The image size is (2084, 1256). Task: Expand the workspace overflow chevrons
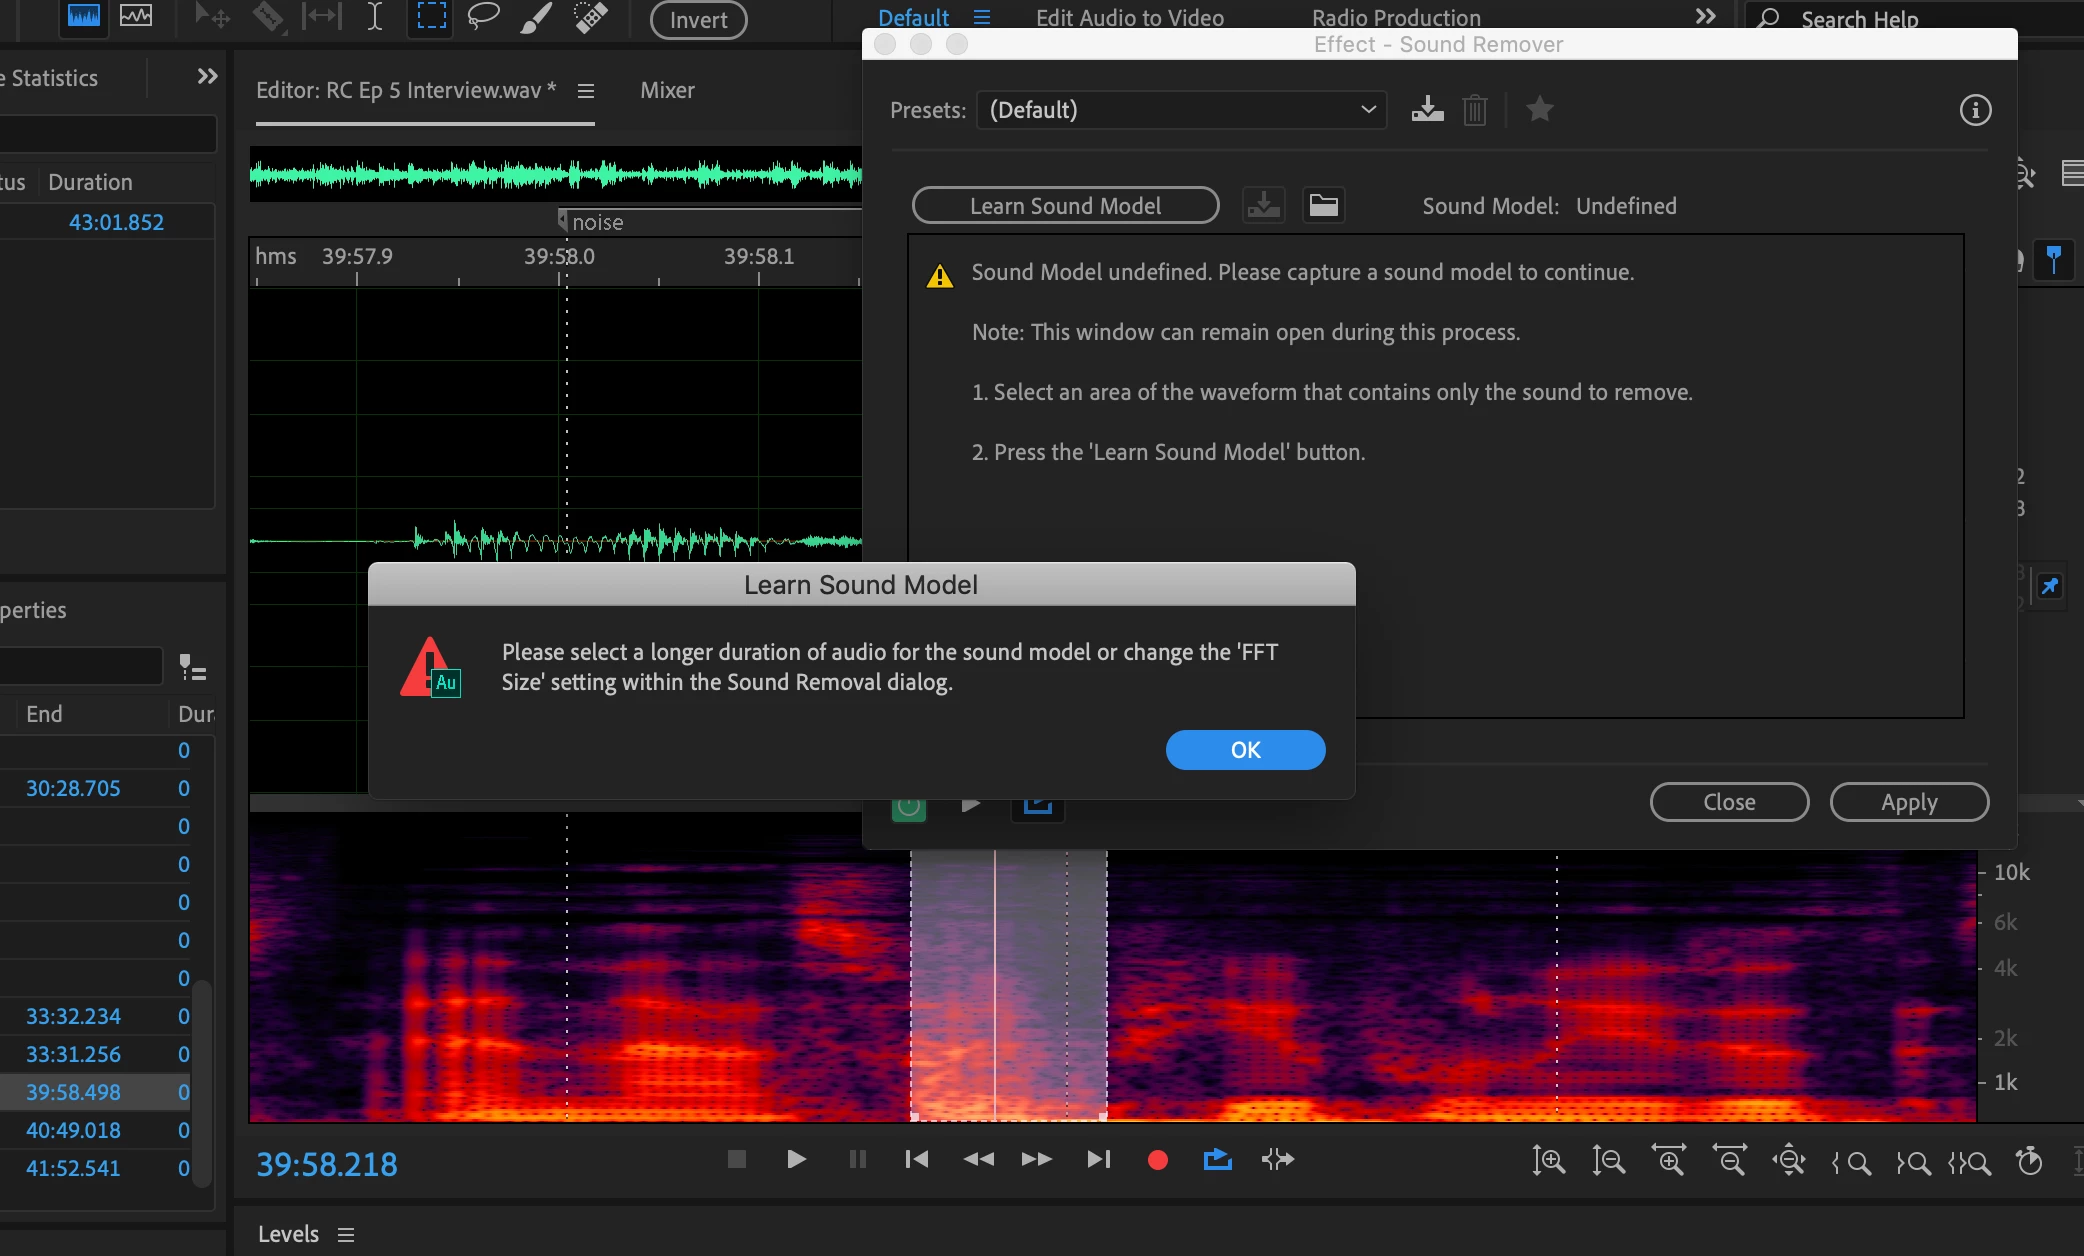pos(1705,17)
